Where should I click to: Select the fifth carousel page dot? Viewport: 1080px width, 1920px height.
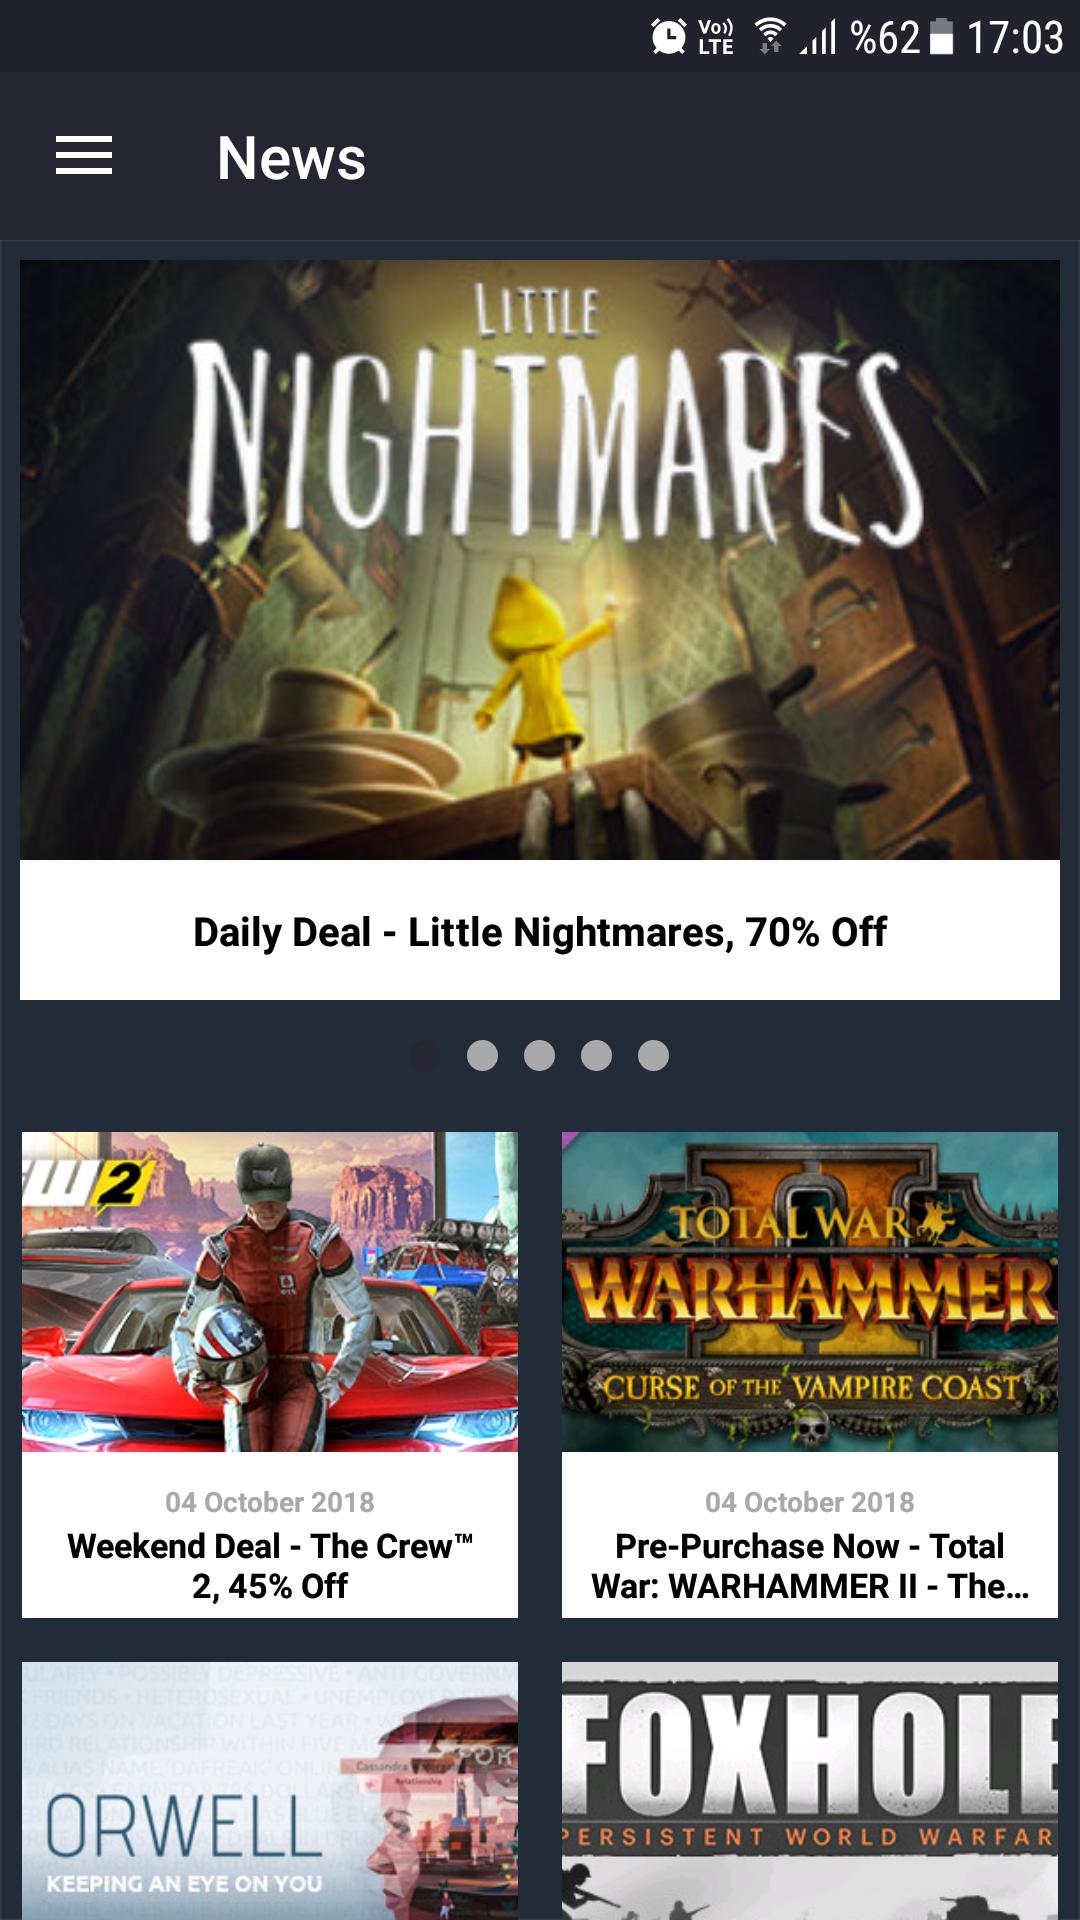click(654, 1055)
